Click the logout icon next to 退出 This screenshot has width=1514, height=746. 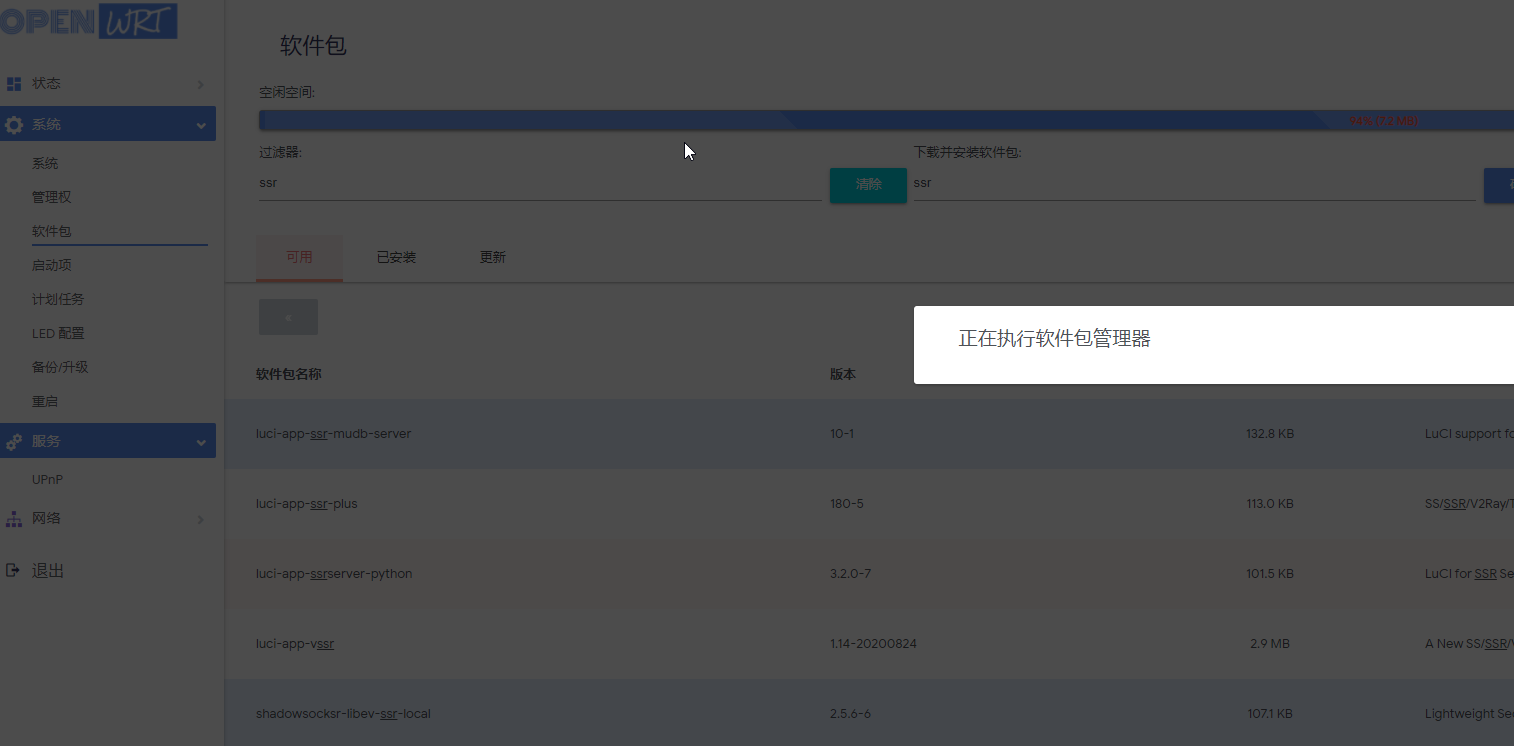tap(13, 569)
